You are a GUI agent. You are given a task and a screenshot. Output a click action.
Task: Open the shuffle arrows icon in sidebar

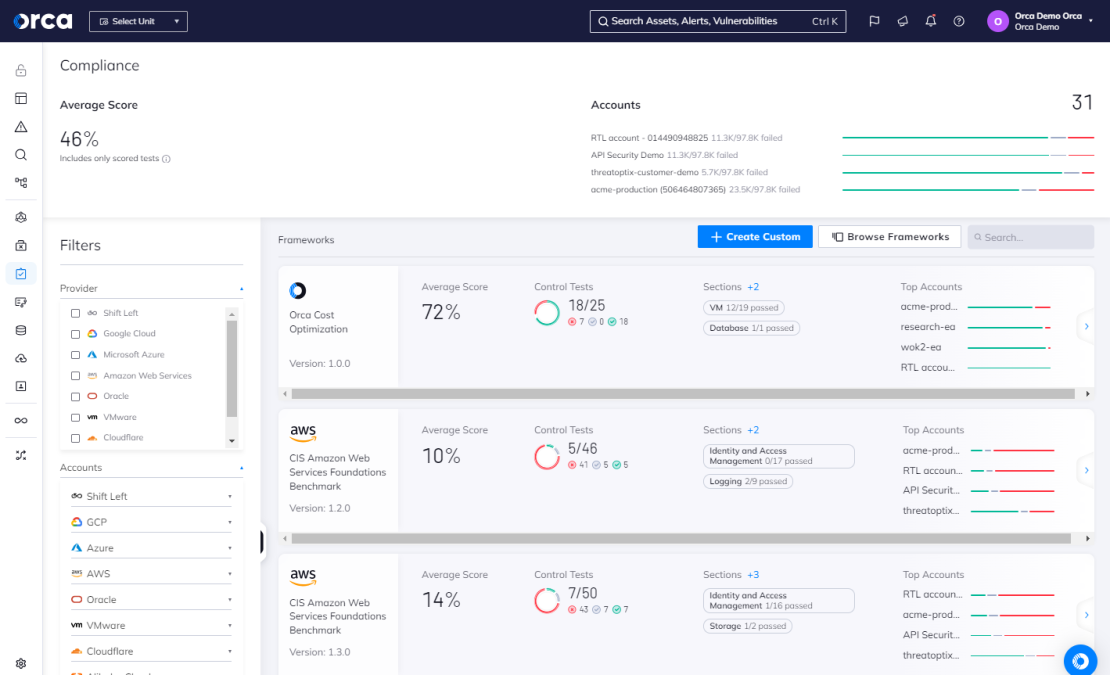click(21, 456)
